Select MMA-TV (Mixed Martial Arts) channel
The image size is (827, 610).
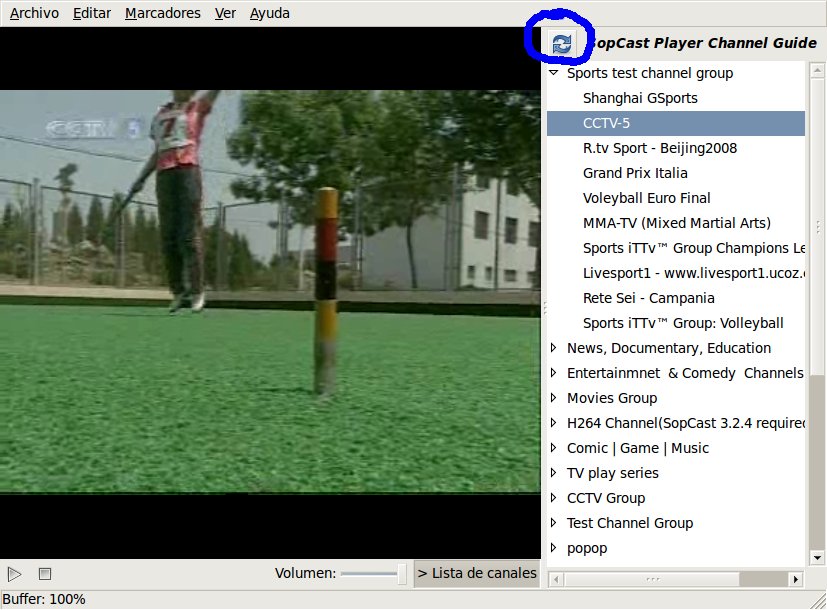676,223
